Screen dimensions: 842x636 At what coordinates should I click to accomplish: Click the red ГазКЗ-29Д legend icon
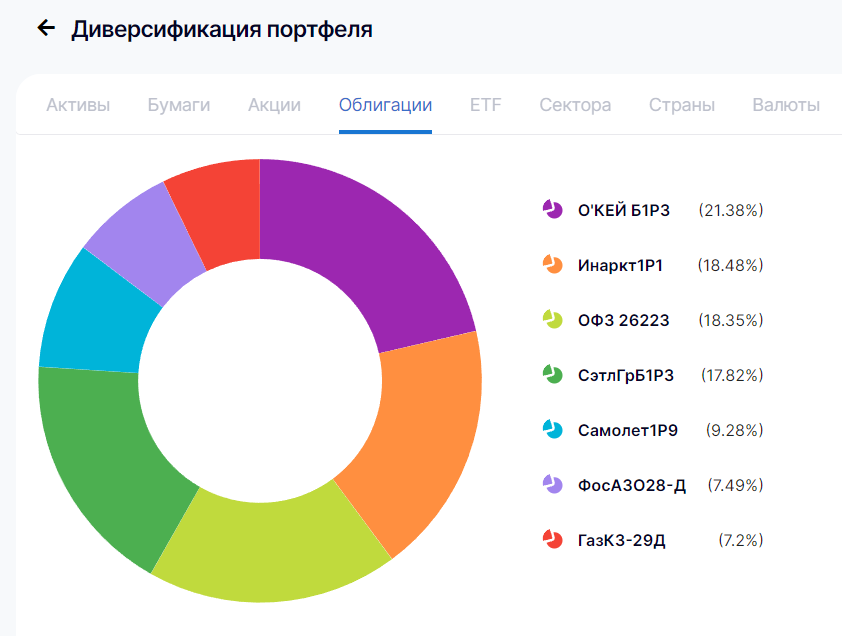[x=553, y=539]
